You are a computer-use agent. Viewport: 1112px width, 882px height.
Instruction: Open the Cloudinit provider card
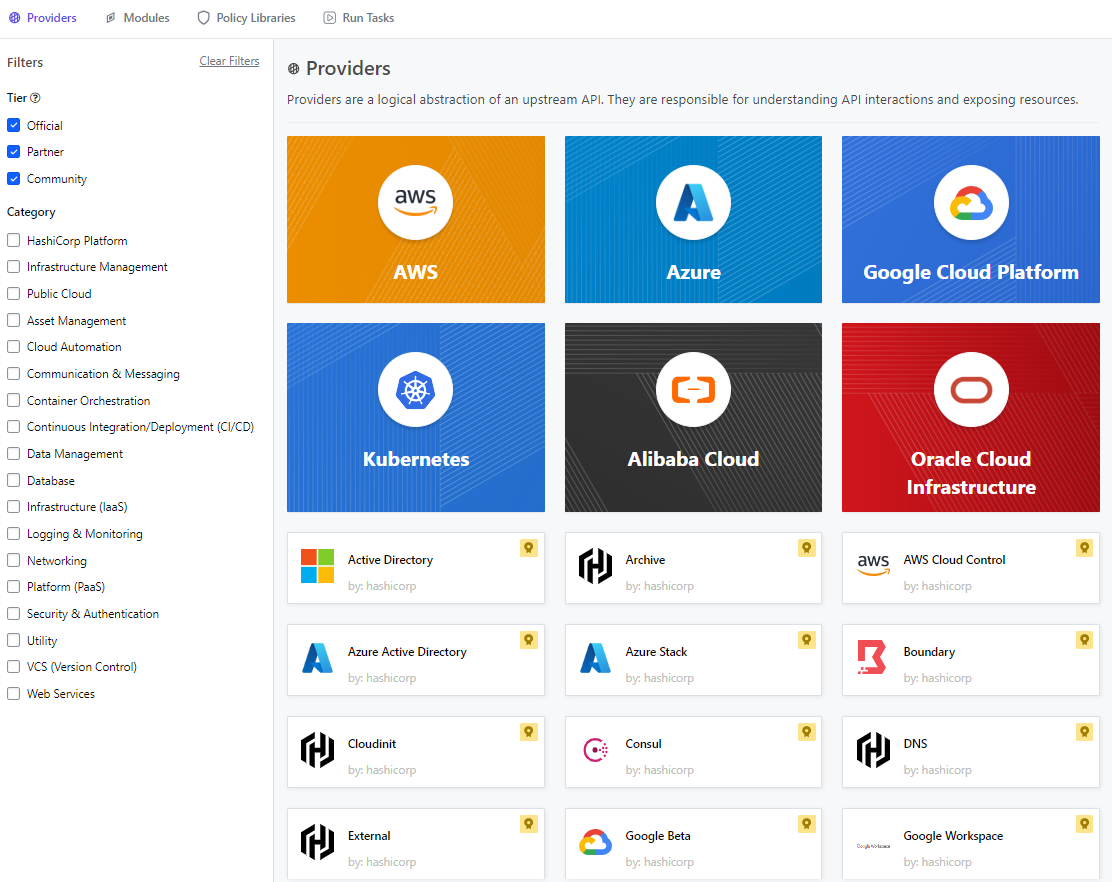[x=415, y=752]
